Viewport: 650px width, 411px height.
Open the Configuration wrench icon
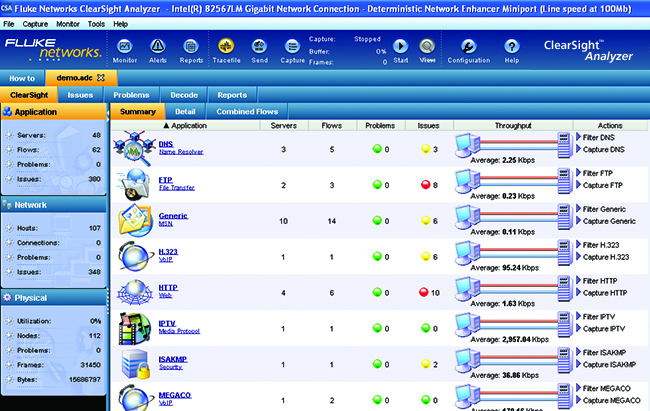coord(468,46)
